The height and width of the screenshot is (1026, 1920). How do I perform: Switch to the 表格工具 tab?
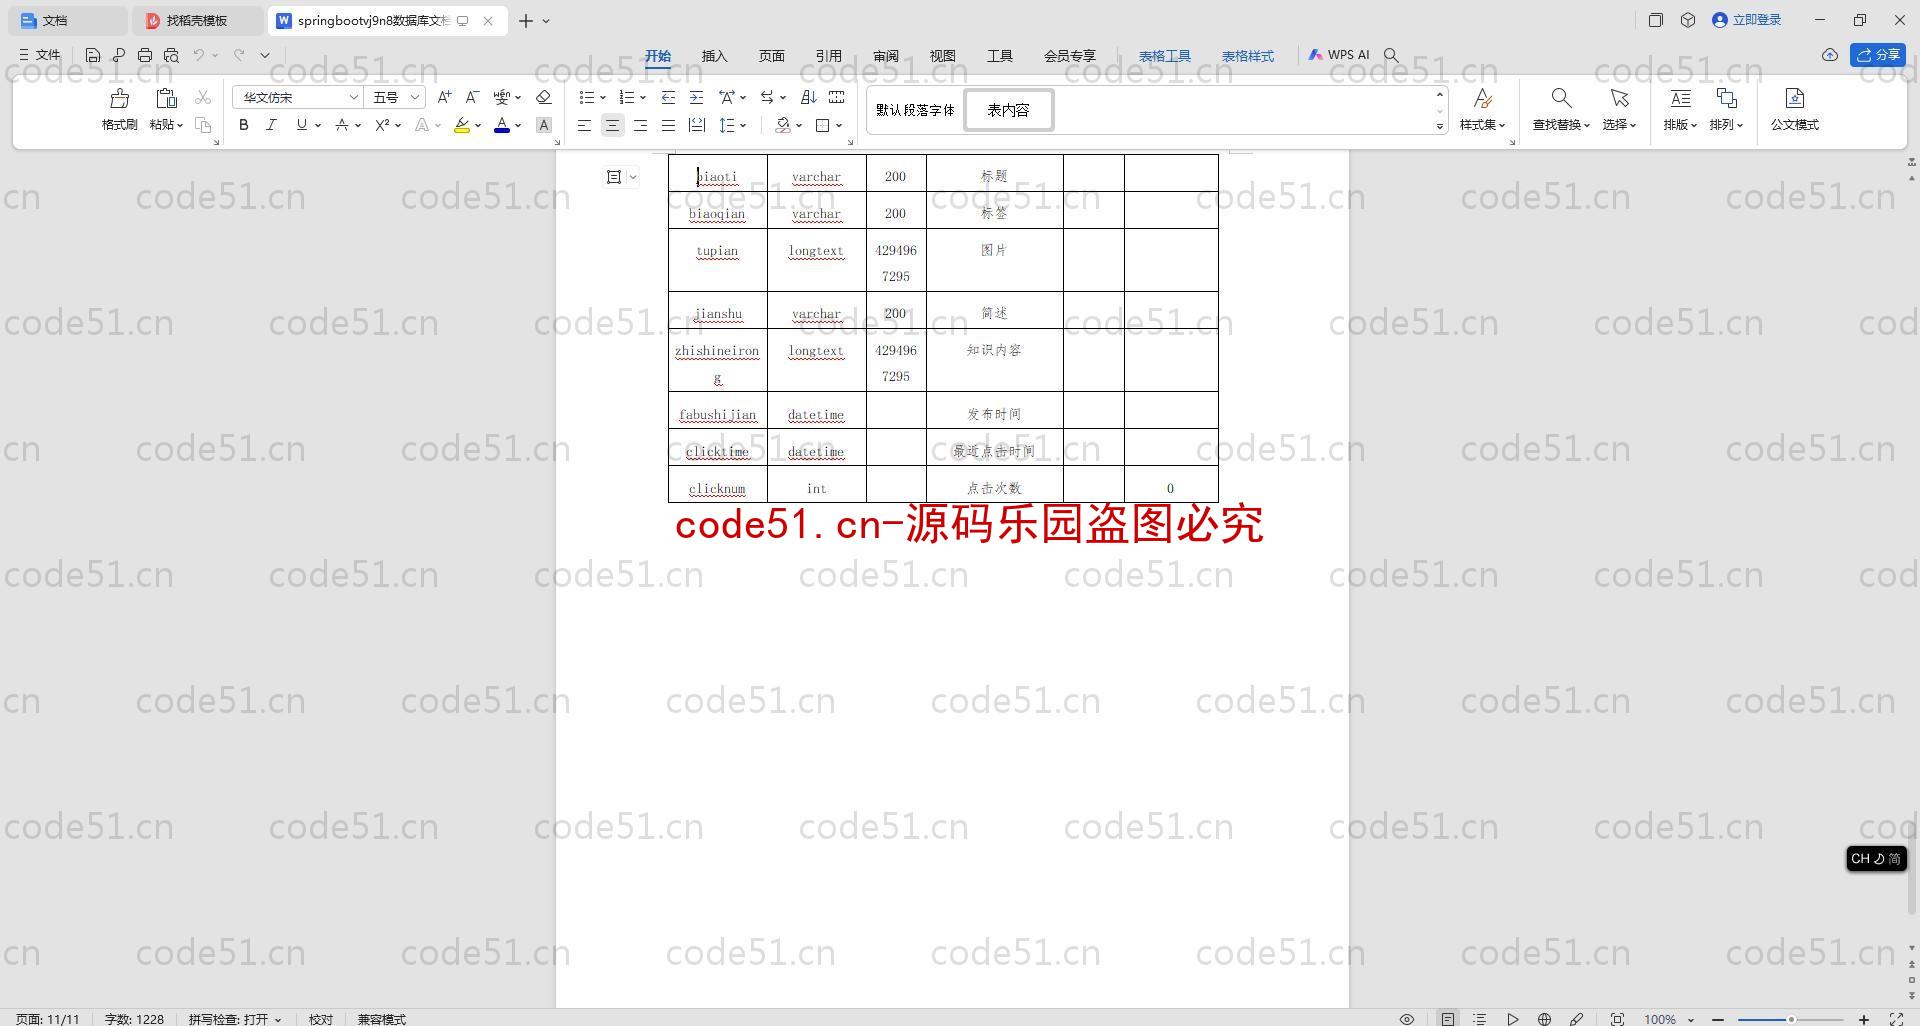tap(1165, 56)
